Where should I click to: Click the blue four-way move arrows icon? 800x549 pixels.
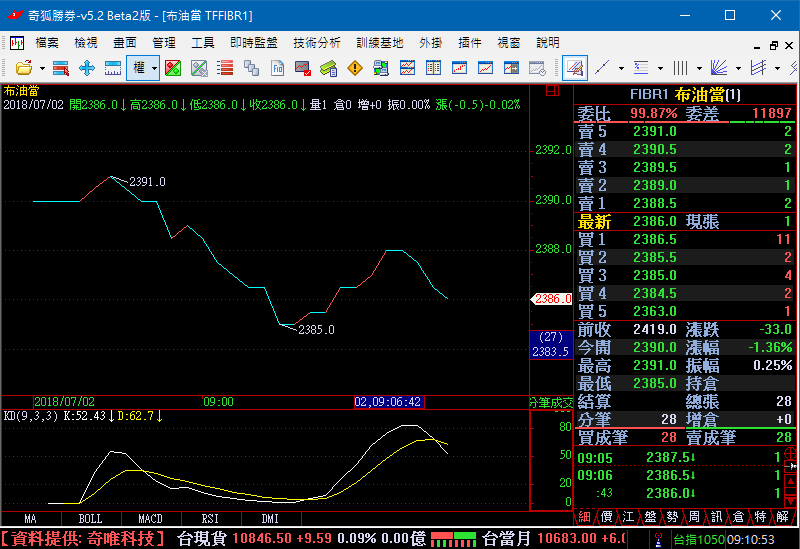87,68
